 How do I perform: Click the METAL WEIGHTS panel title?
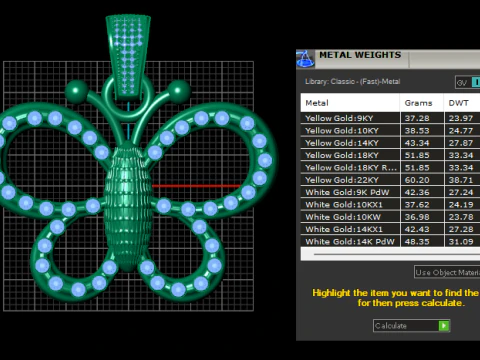pyautogui.click(x=360, y=55)
